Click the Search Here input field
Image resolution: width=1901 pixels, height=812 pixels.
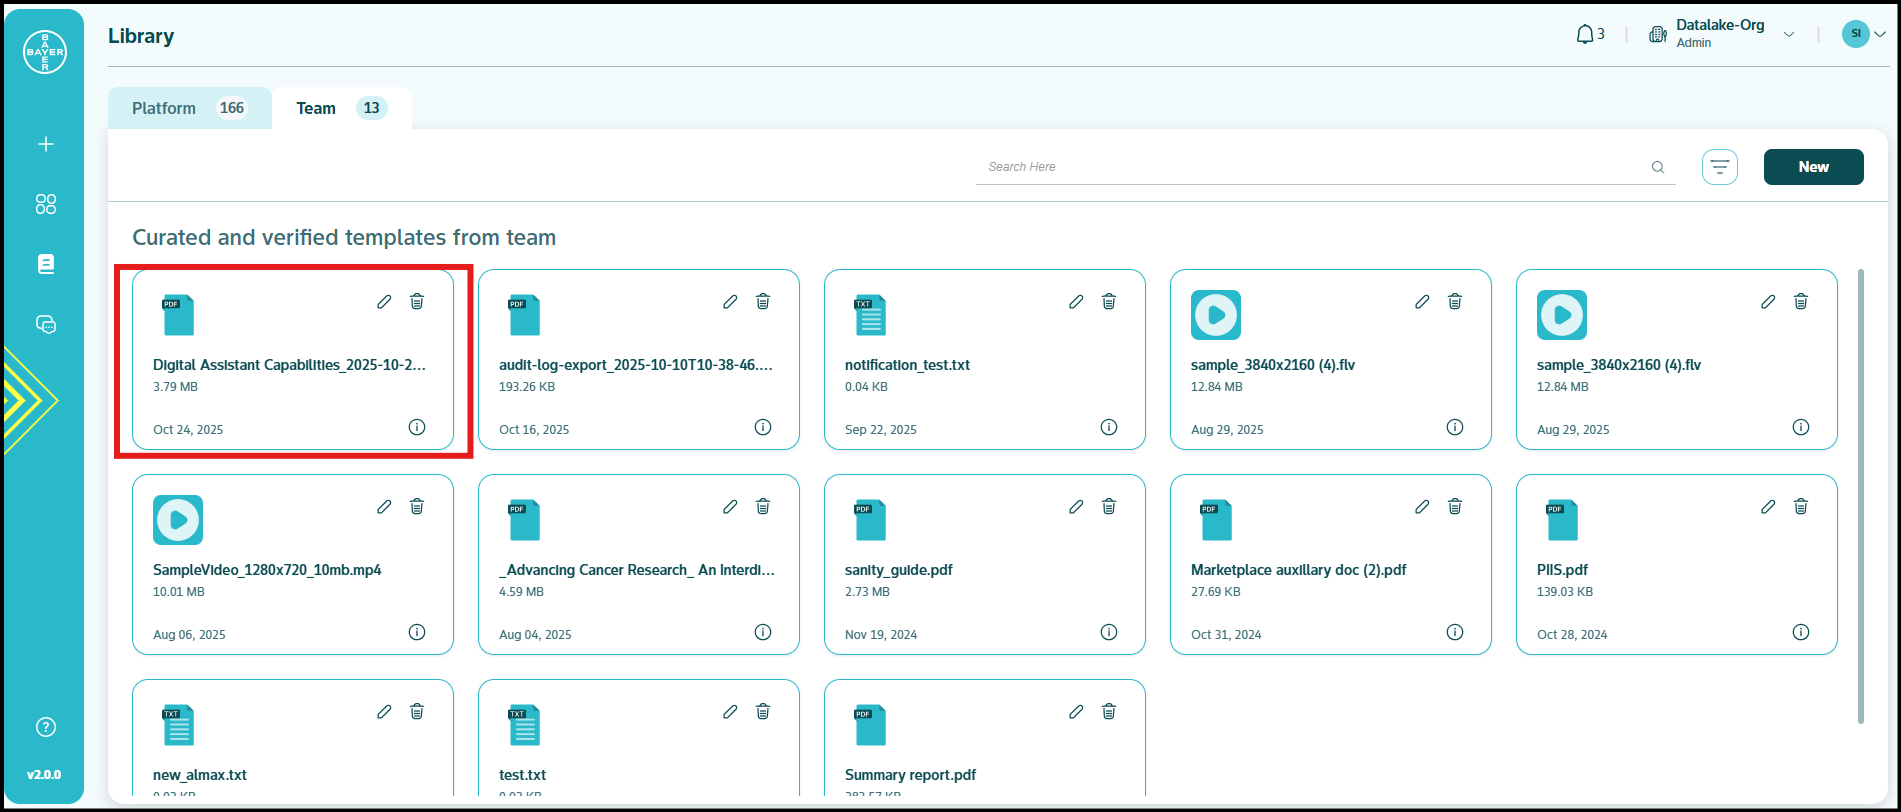click(x=1310, y=167)
